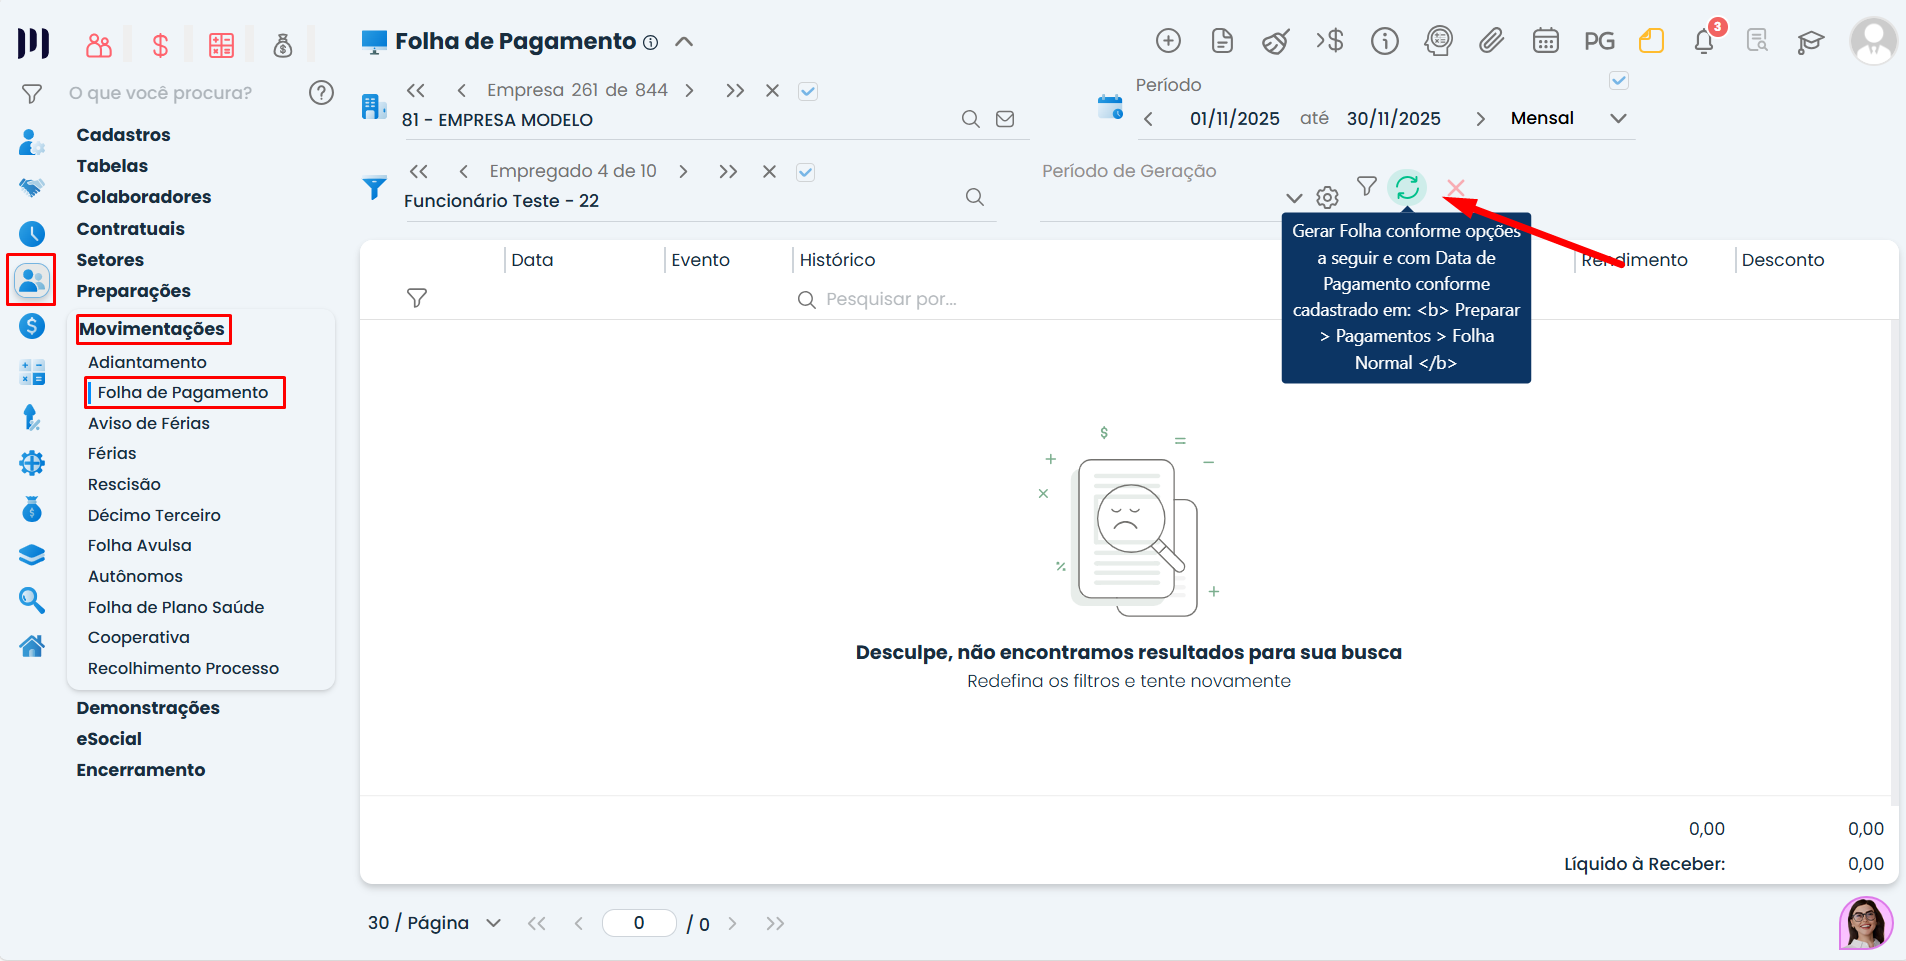Open the notifications bell icon
Image resolution: width=1906 pixels, height=961 pixels.
pyautogui.click(x=1704, y=41)
